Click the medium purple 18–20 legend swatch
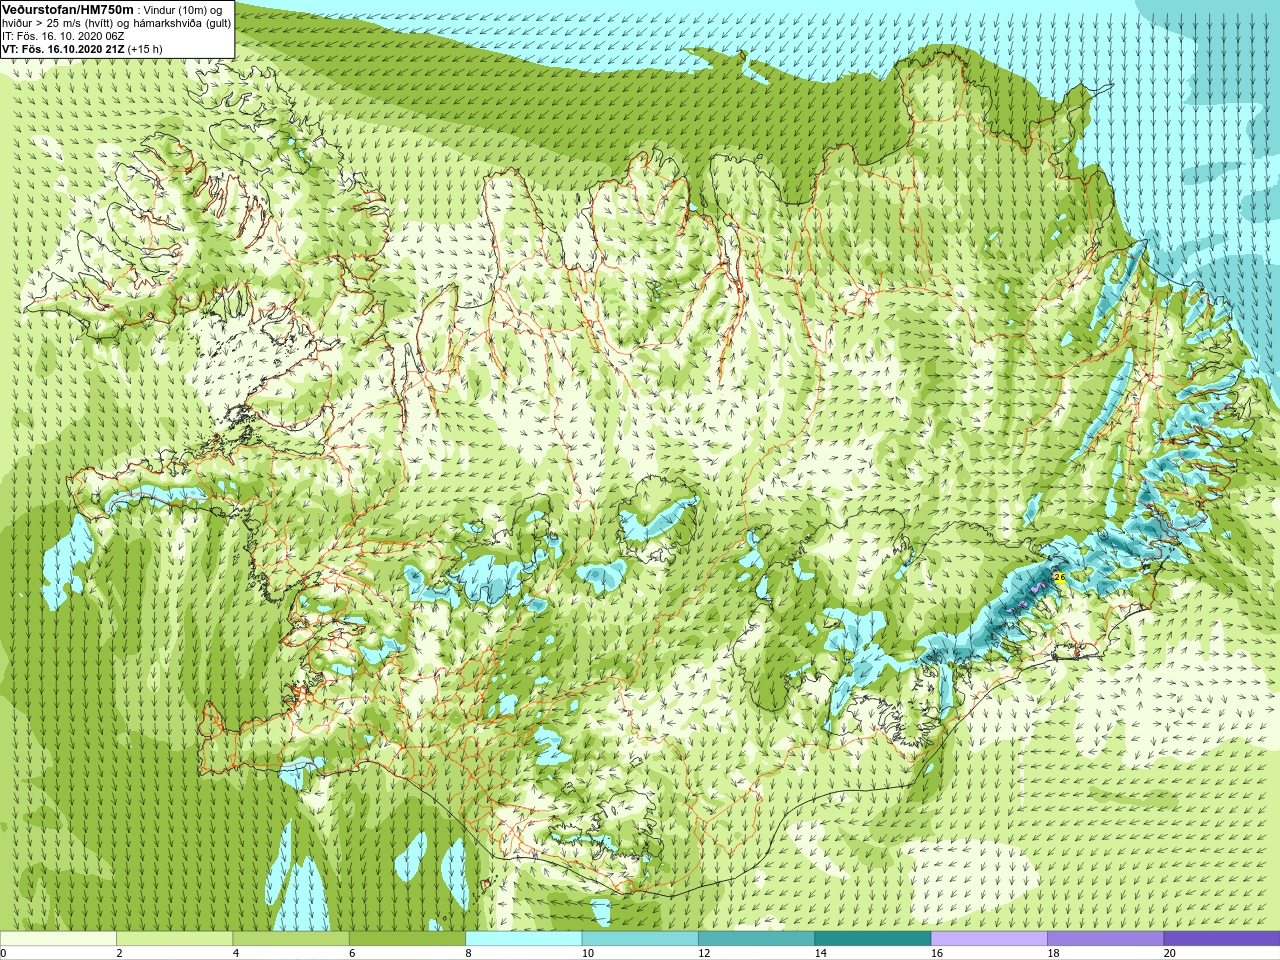Image resolution: width=1280 pixels, height=960 pixels. tap(1105, 939)
